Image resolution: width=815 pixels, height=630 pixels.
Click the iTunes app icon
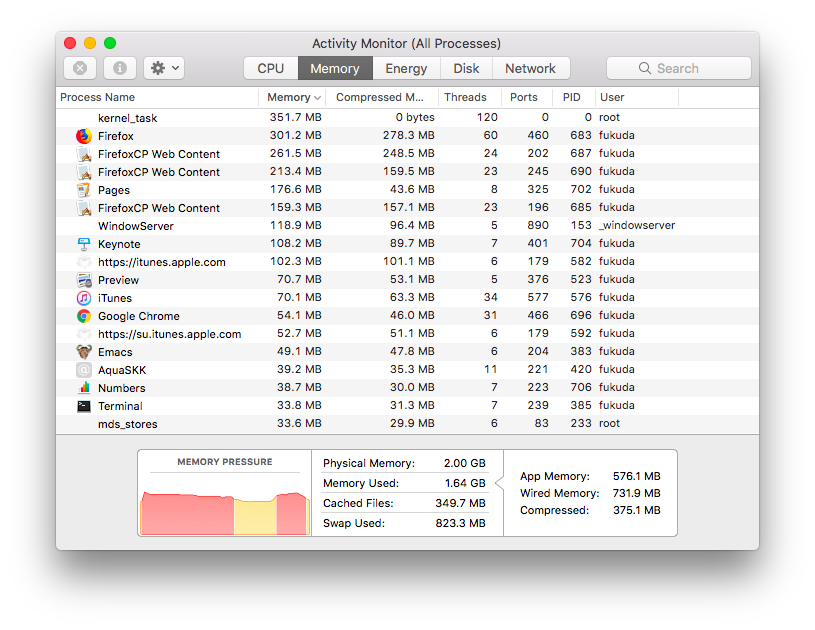coord(84,298)
